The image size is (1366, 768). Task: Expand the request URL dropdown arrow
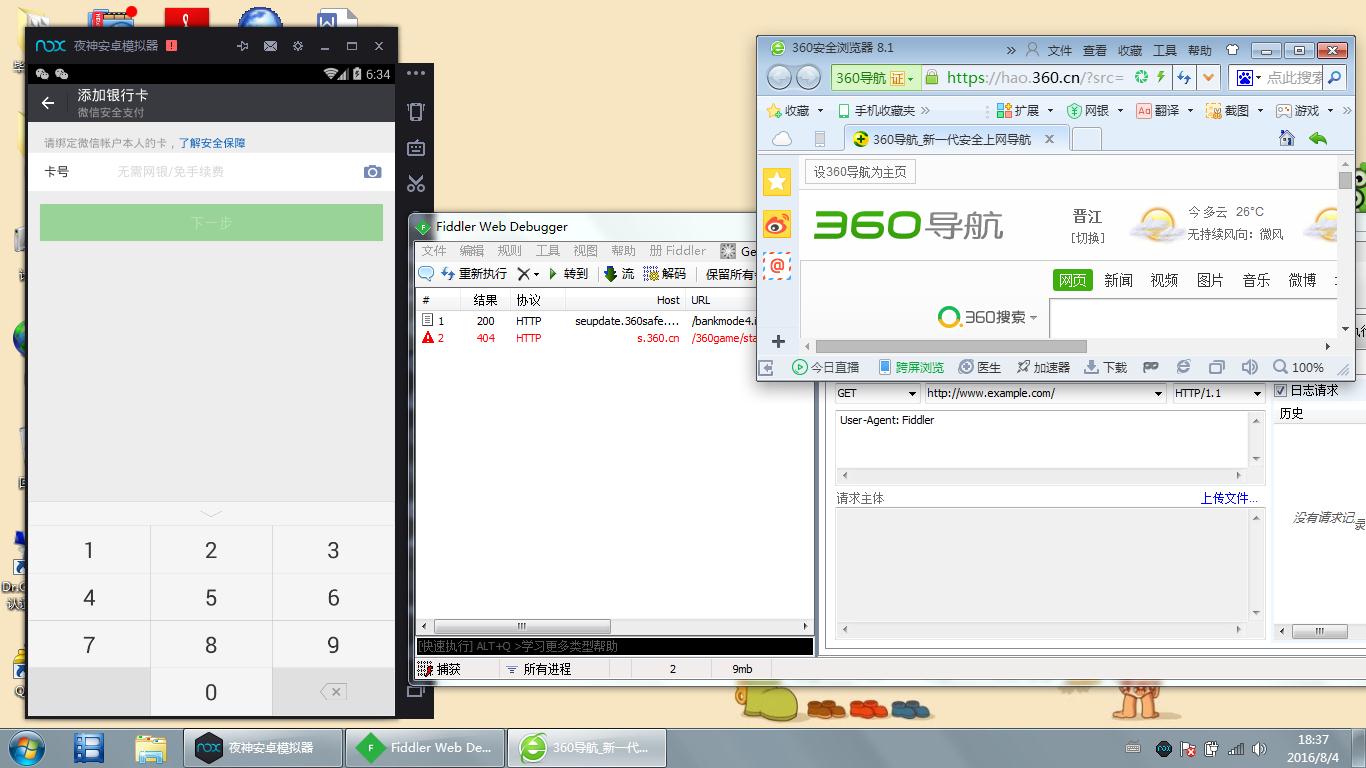[1158, 393]
